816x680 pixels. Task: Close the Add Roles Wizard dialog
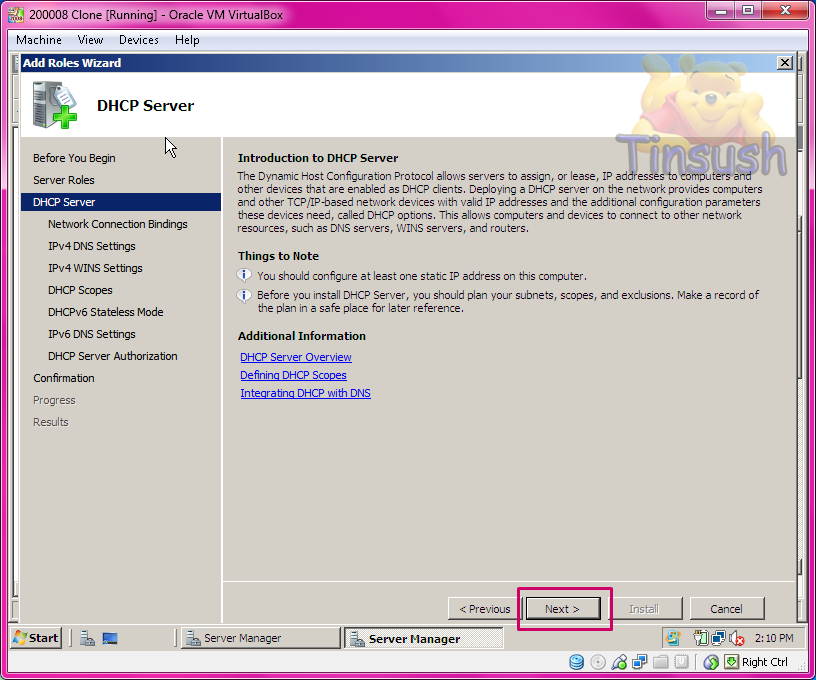click(785, 63)
